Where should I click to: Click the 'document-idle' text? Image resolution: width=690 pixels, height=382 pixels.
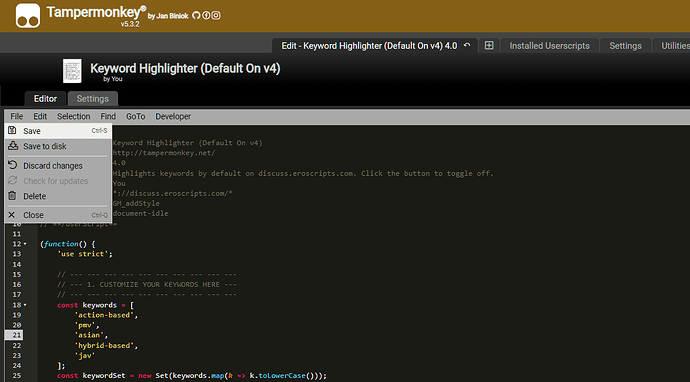(x=140, y=213)
